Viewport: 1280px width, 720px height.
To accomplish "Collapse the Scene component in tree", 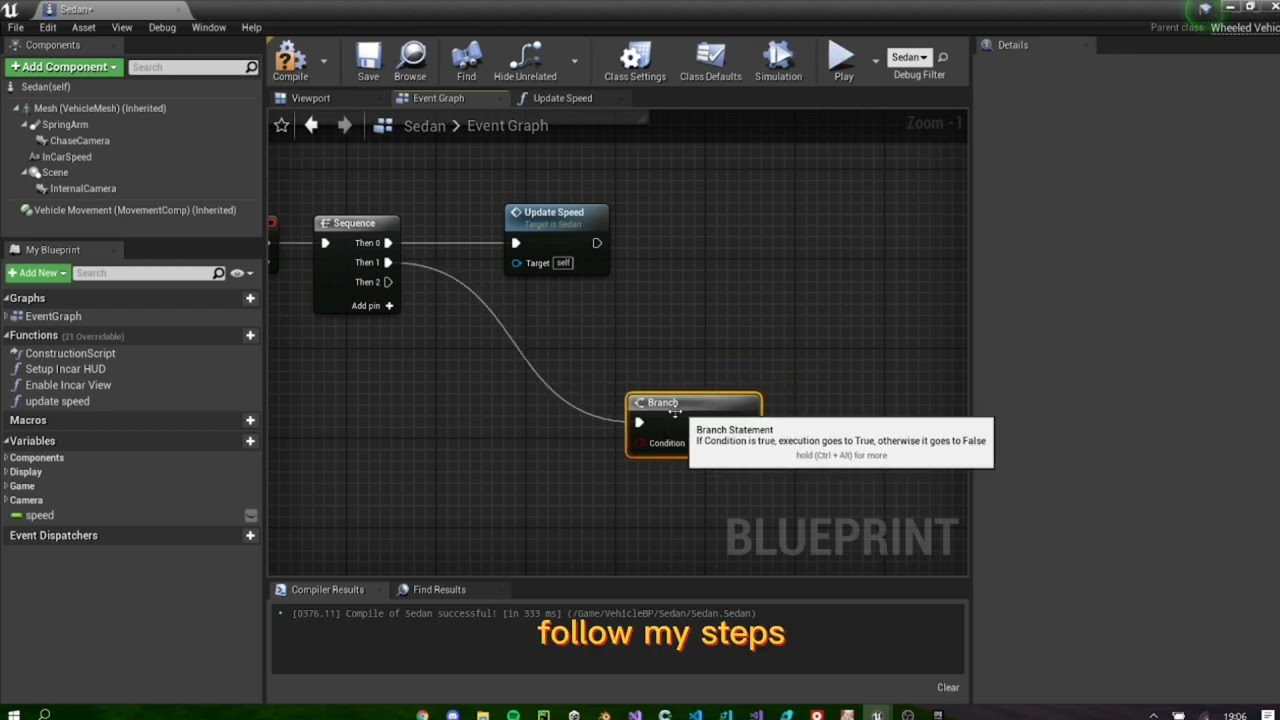I will [x=26, y=173].
